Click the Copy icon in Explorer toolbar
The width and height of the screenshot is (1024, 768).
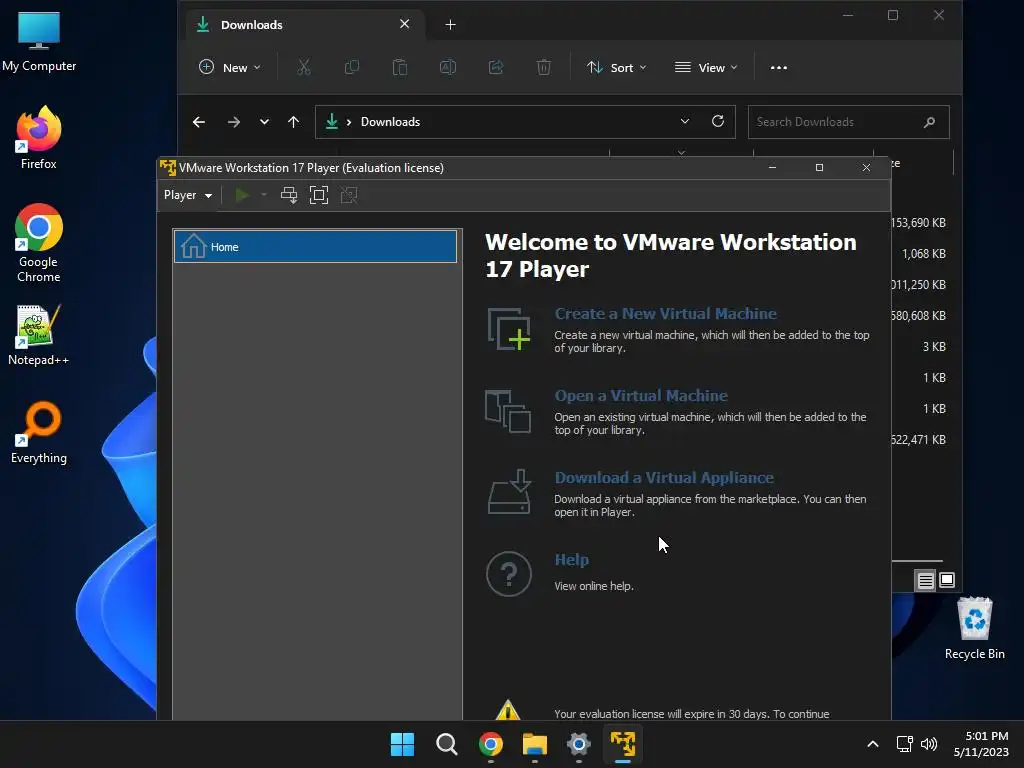click(x=352, y=67)
